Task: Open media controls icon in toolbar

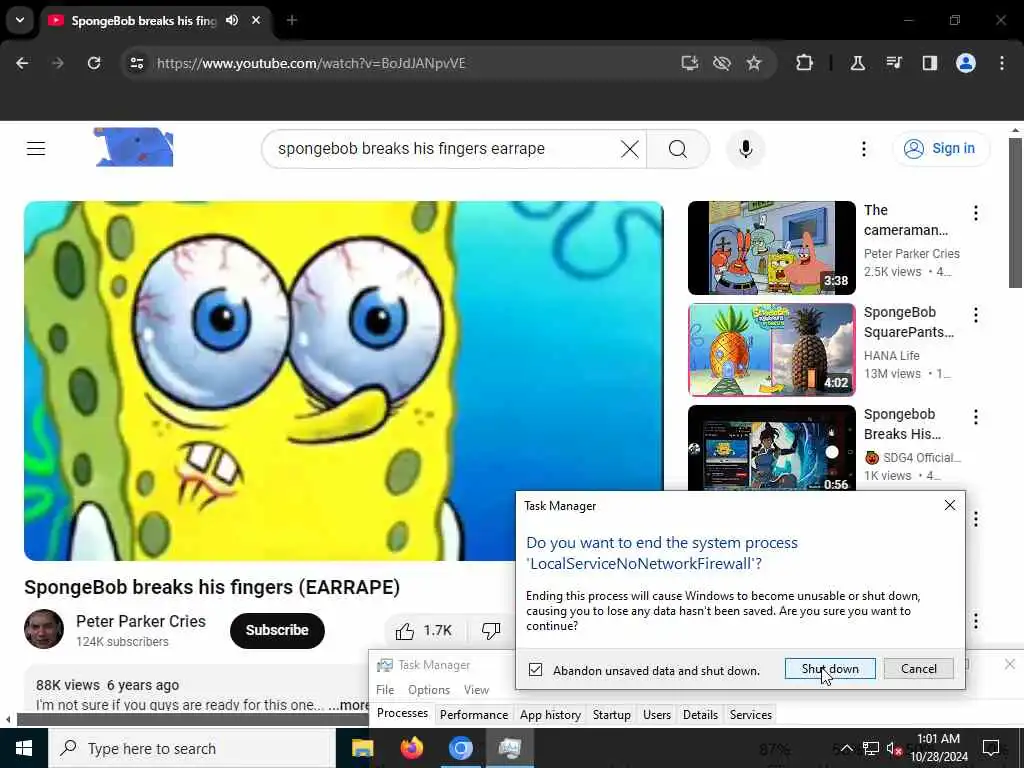Action: click(894, 63)
